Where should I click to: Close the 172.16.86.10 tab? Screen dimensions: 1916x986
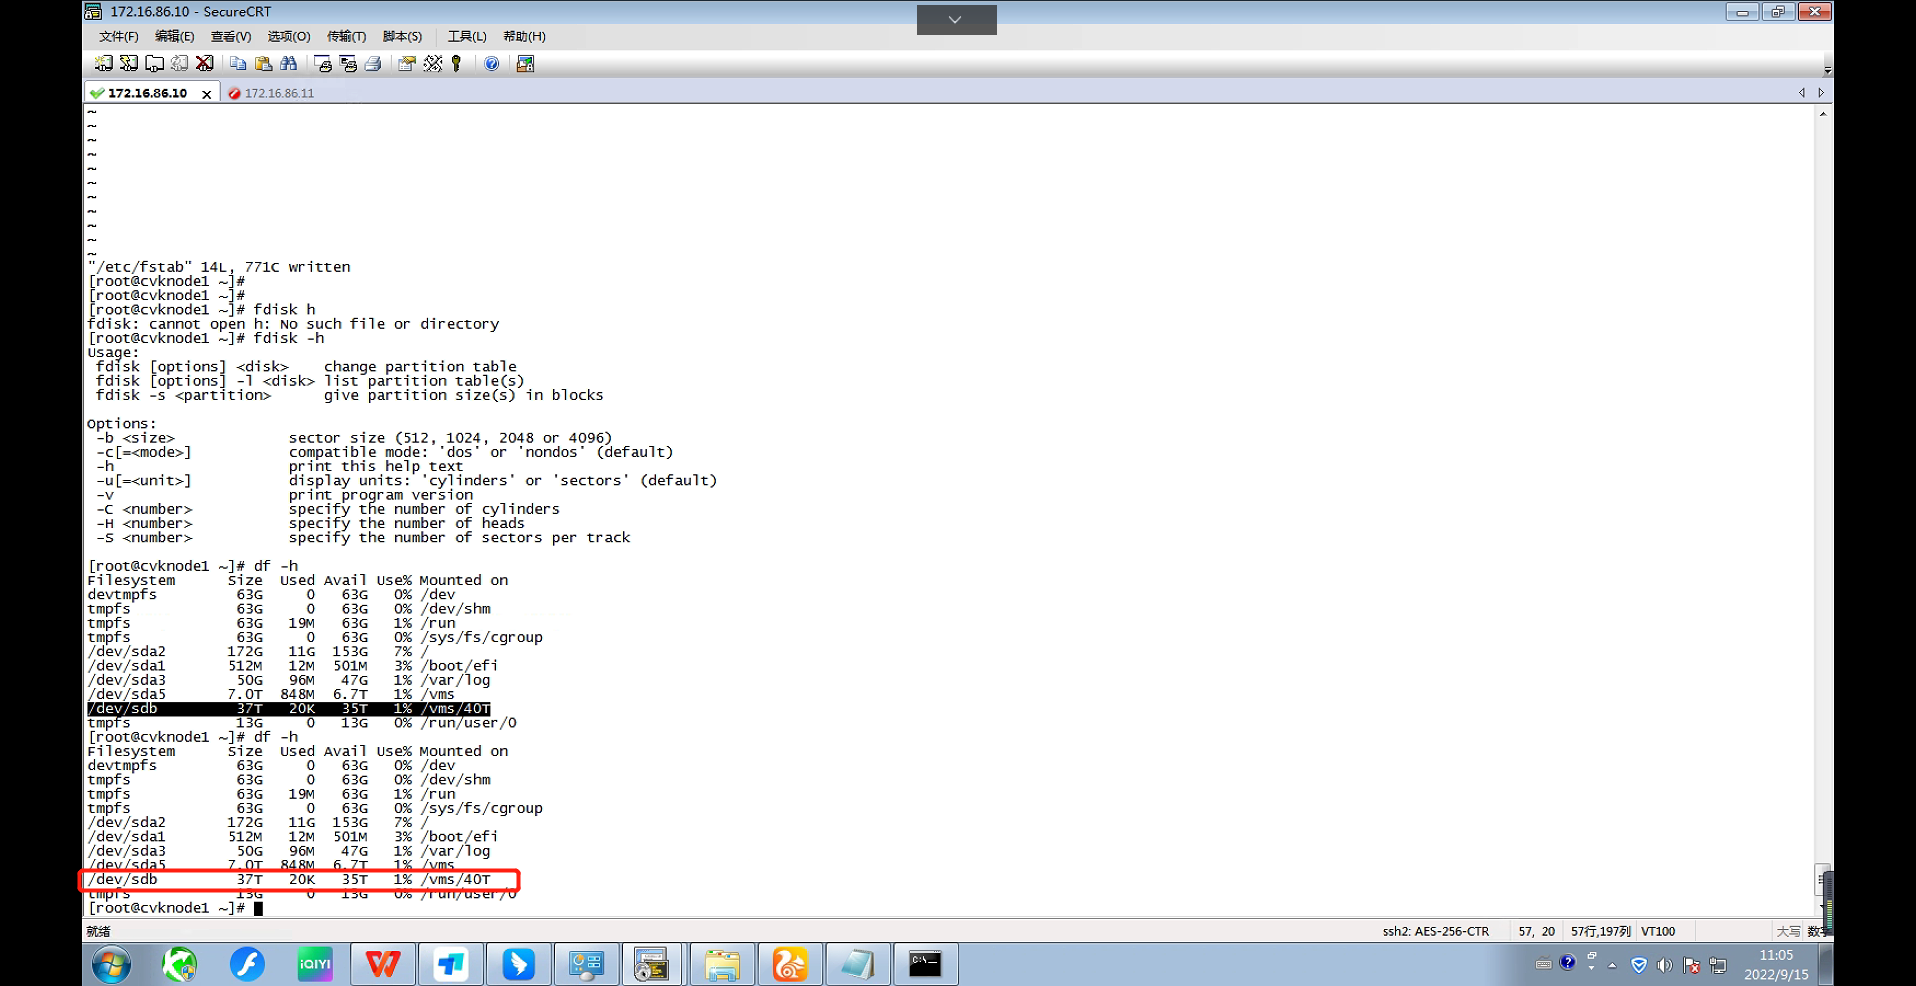(207, 94)
